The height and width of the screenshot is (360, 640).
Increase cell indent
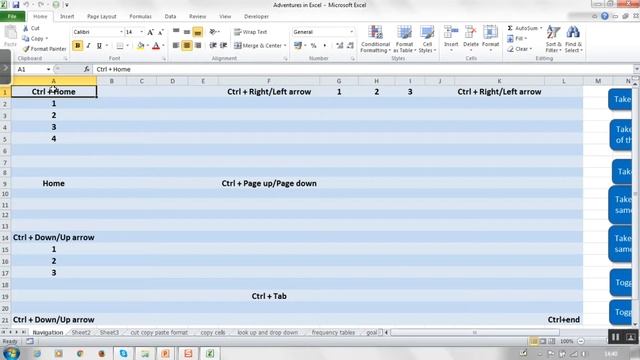(x=223, y=45)
